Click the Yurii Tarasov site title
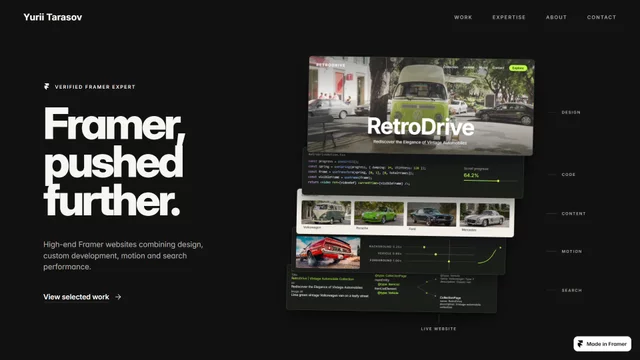 coord(53,17)
